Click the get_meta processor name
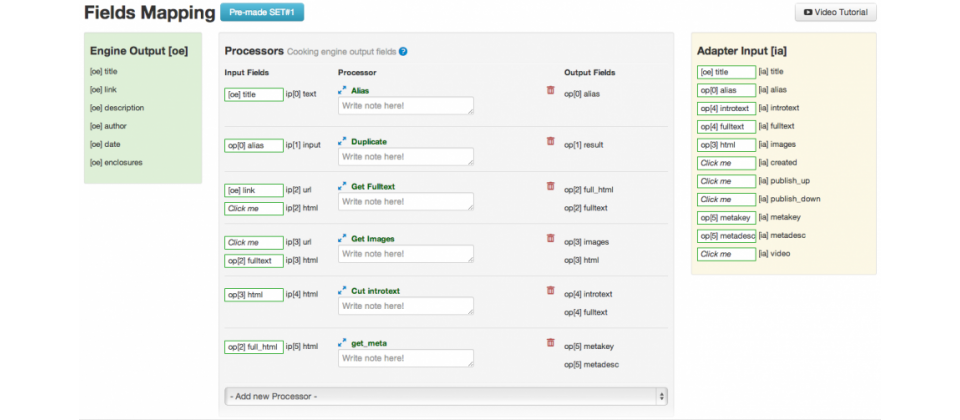The height and width of the screenshot is (420, 960). point(369,344)
